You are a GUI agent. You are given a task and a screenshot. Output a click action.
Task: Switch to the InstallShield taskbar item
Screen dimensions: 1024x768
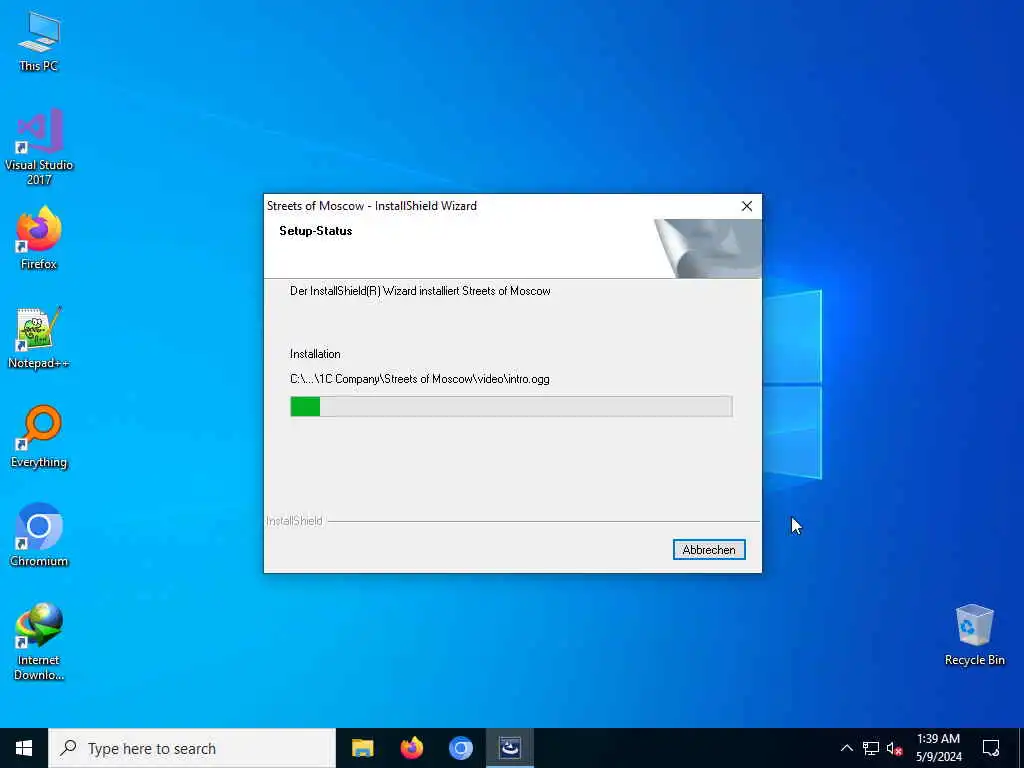click(509, 748)
